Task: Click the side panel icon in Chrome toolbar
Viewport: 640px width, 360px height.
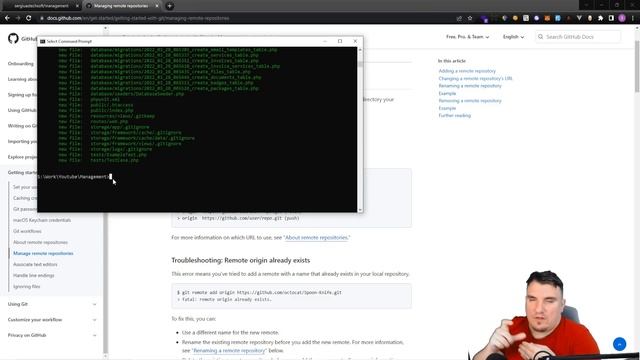Action: 611,18
